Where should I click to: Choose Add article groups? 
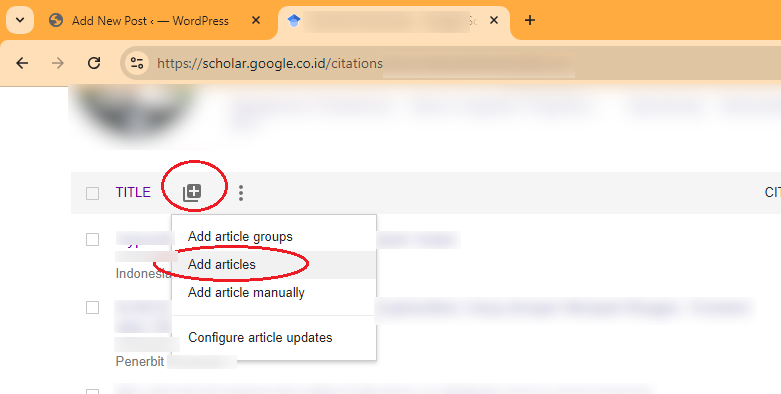pyautogui.click(x=274, y=237)
